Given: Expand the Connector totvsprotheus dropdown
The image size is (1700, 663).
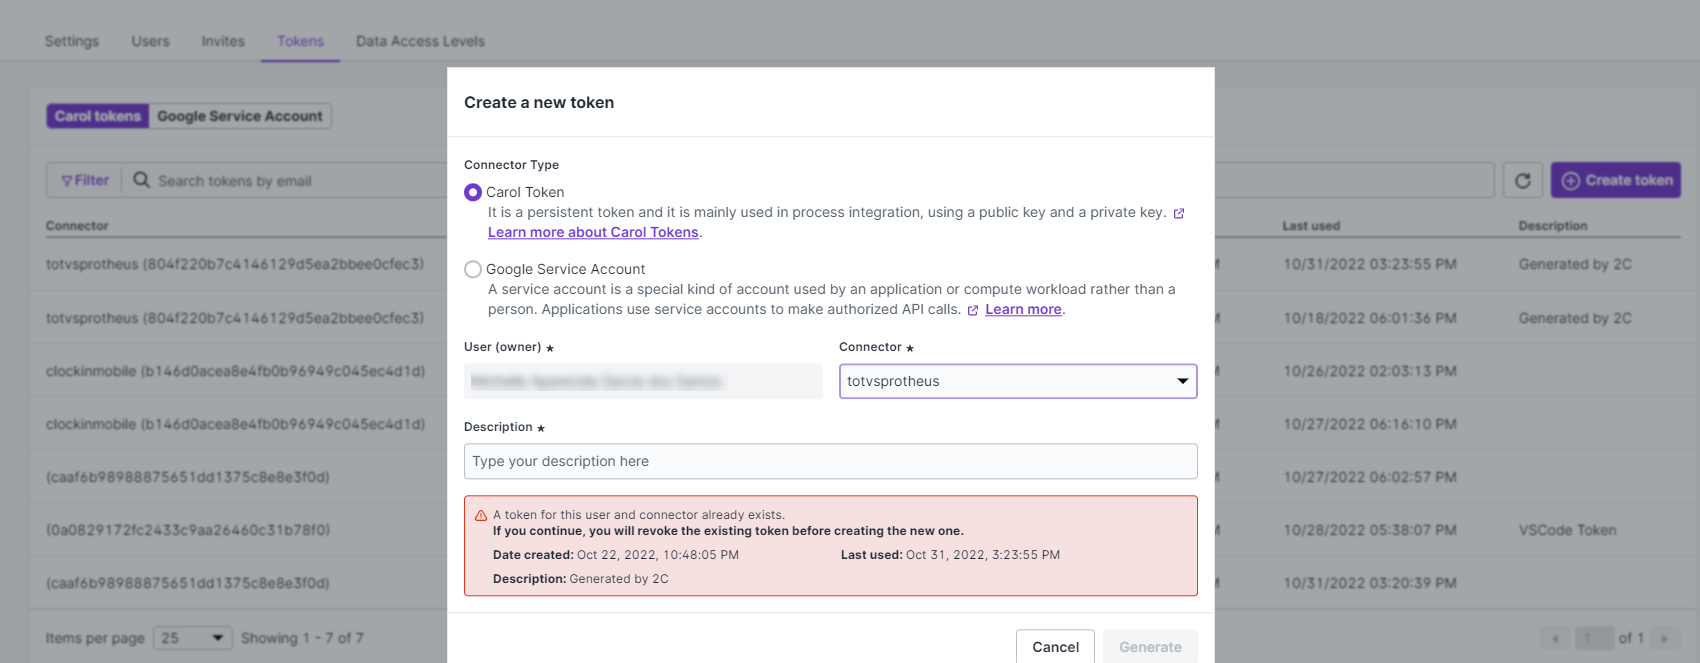Looking at the screenshot, I should click(x=1018, y=381).
